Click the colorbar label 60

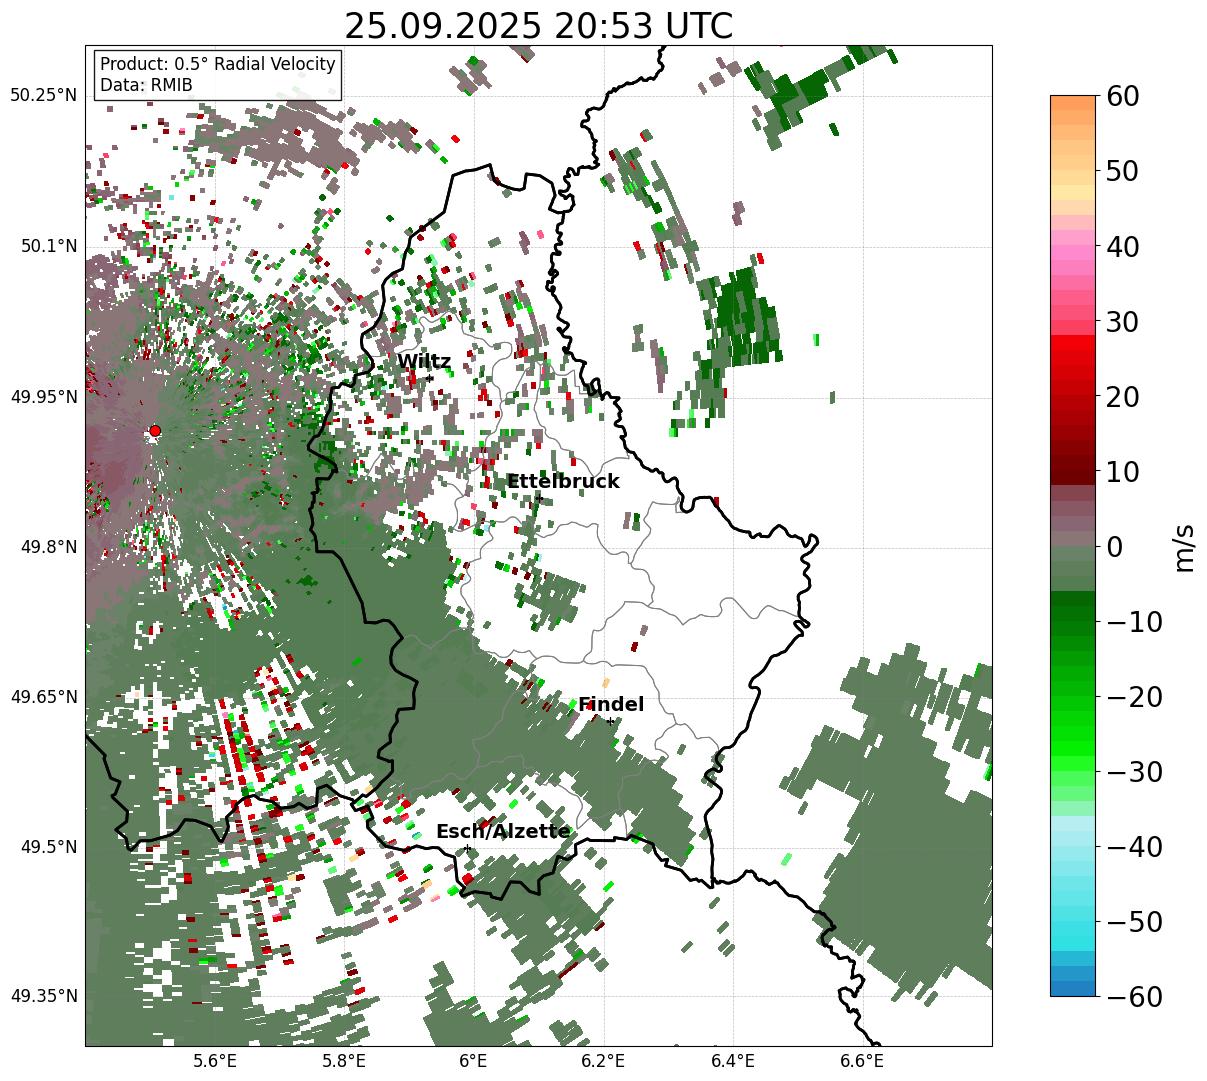pos(1124,96)
